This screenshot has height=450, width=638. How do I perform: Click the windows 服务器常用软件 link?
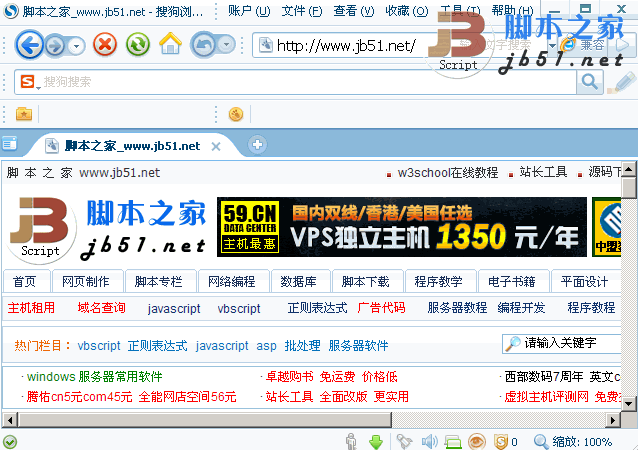pos(94,377)
